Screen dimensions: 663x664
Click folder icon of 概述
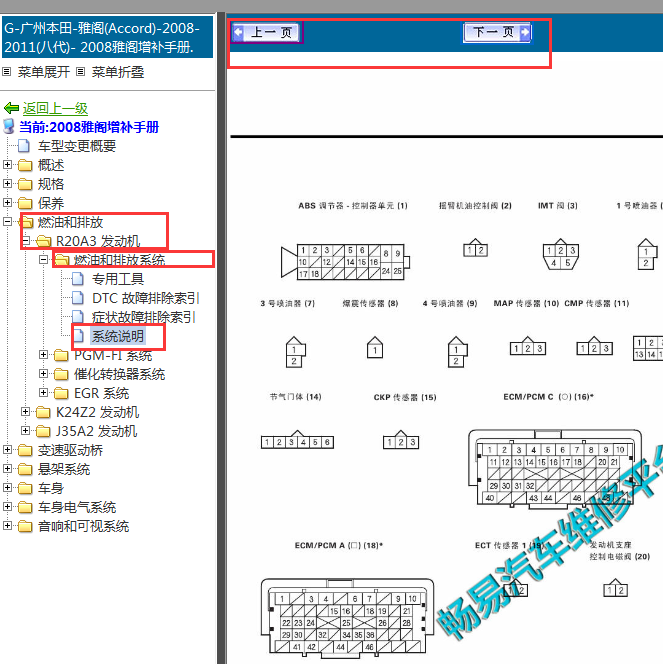[x=25, y=165]
